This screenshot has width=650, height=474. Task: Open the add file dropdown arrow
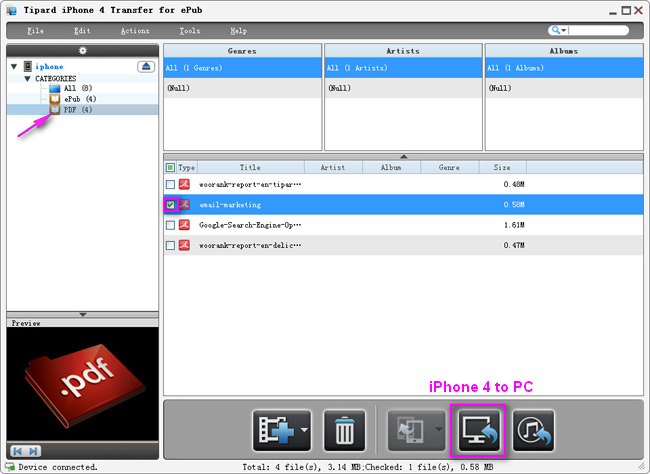coord(305,430)
